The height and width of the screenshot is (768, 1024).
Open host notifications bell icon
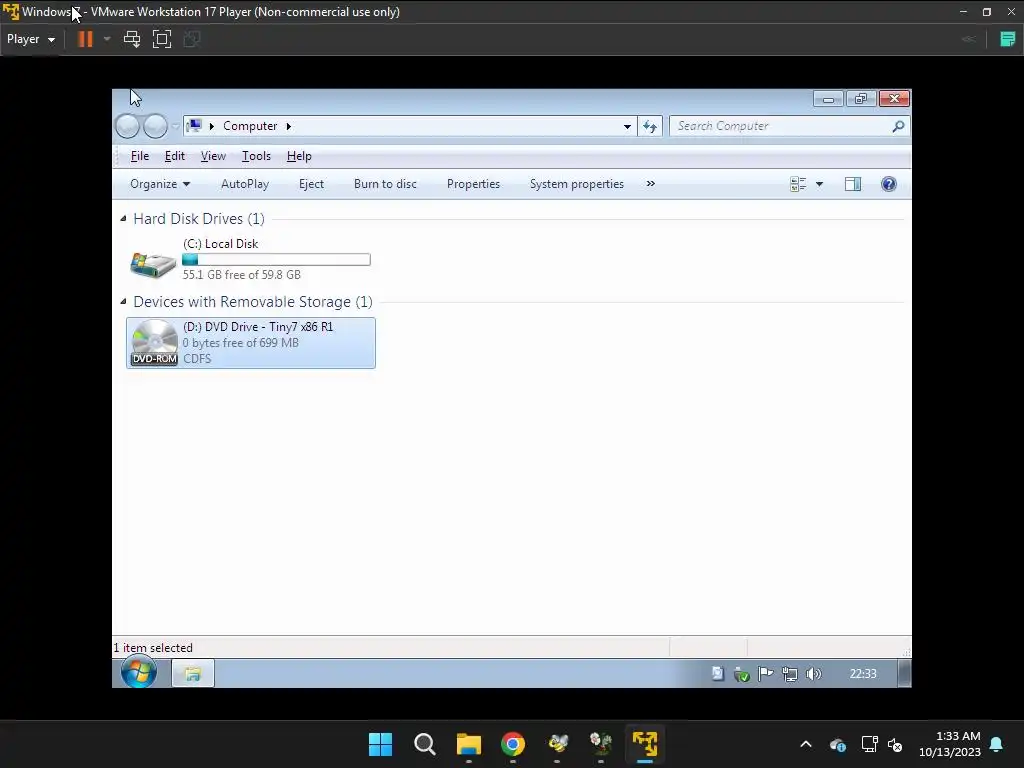coord(997,744)
